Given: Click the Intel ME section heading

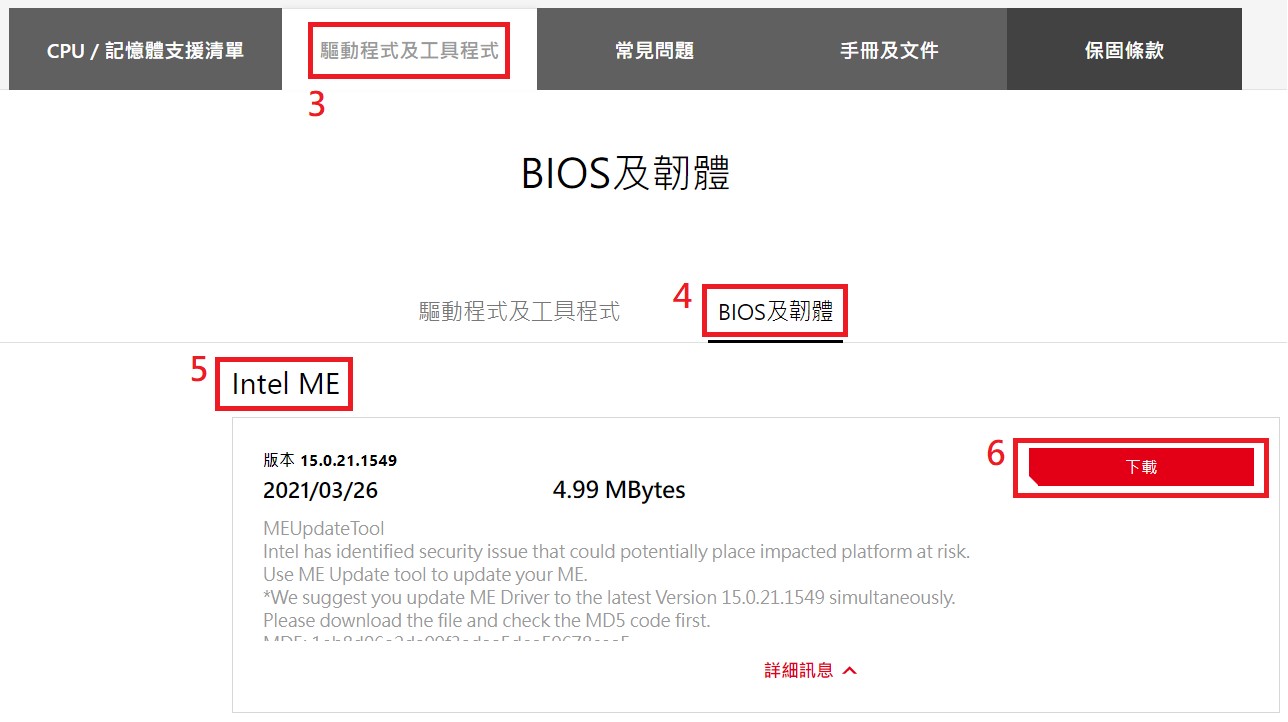Looking at the screenshot, I should pos(285,384).
